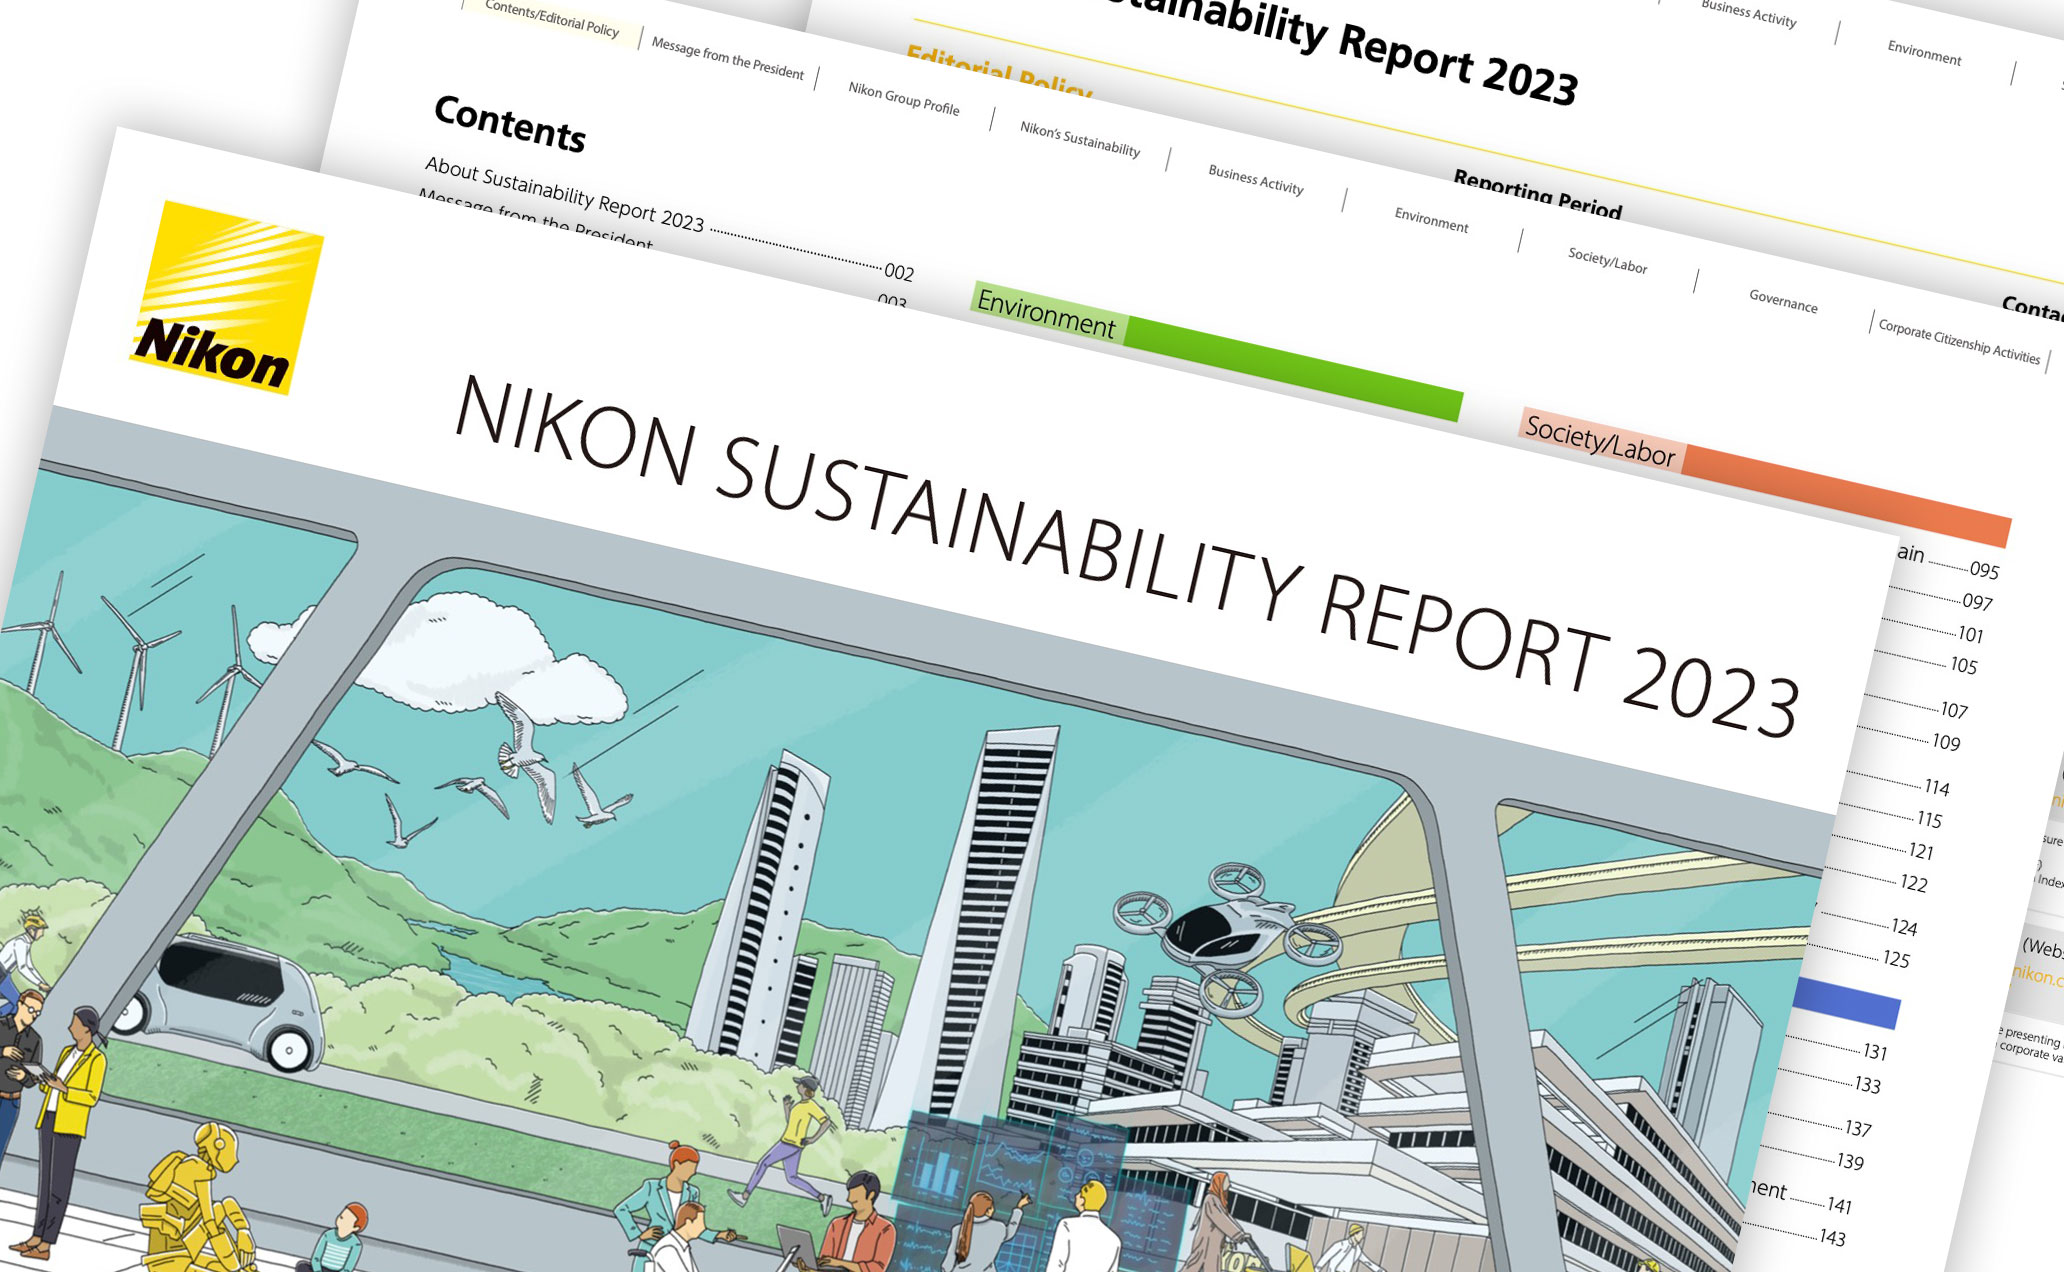
Task: Click page number 115
Action: click(x=1929, y=819)
